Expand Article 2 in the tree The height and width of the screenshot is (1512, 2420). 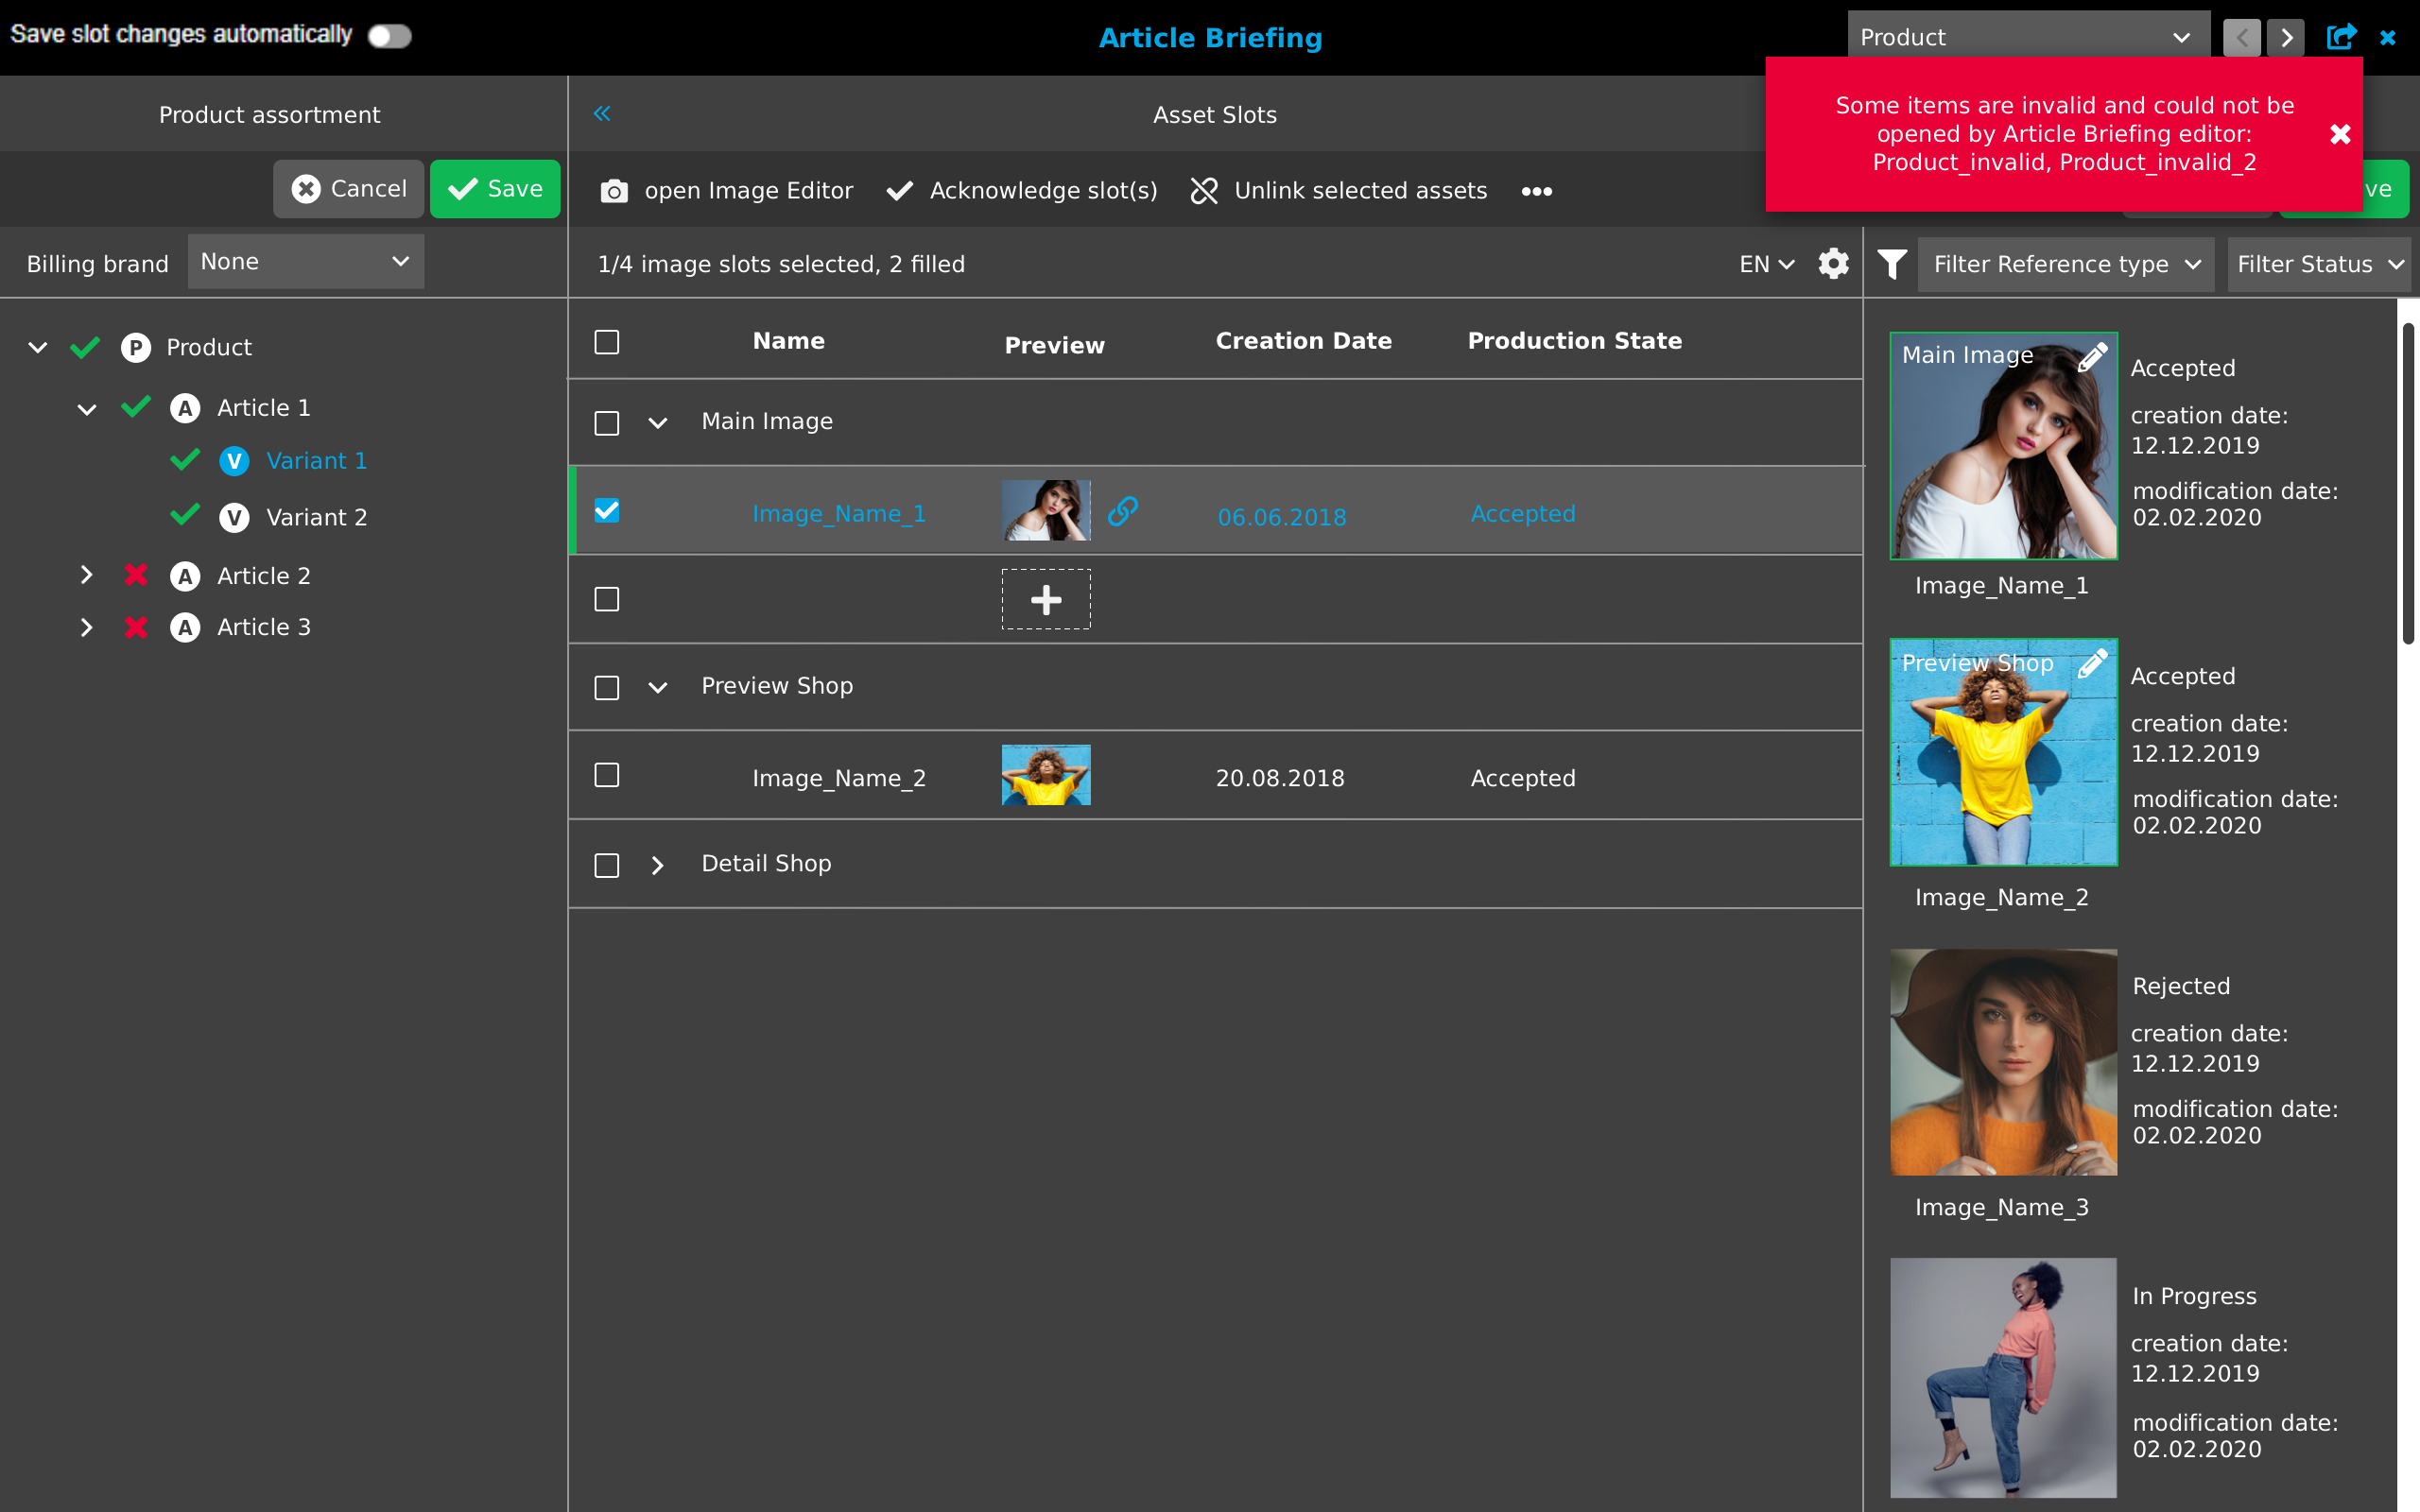click(86, 575)
